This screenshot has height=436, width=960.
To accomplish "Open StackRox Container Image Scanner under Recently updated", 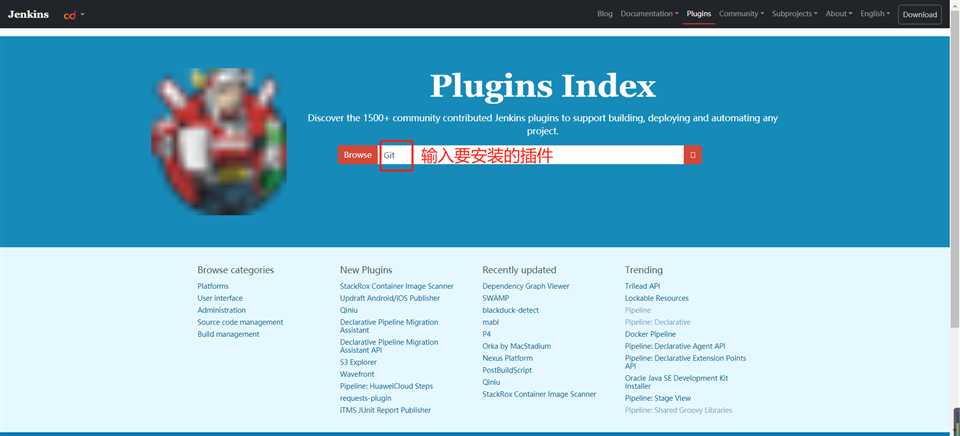I will pos(539,394).
